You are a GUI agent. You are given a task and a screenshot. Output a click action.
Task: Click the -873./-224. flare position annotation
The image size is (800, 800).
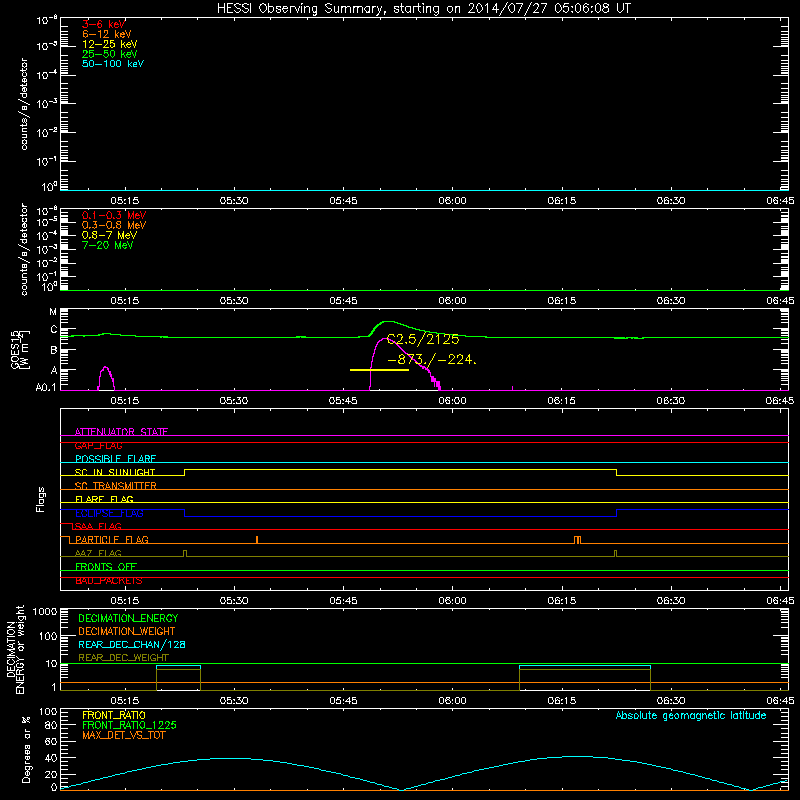(432, 360)
